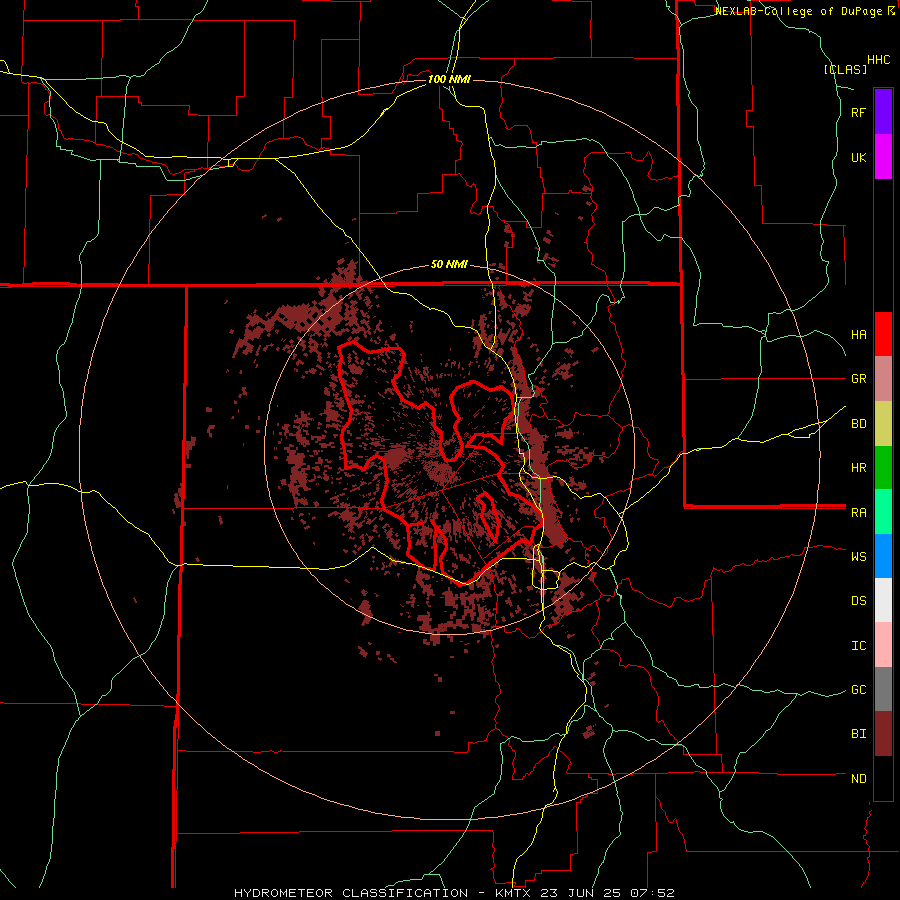900x900 pixels.
Task: Select the GR pink legend swatch
Action: pyautogui.click(x=883, y=379)
